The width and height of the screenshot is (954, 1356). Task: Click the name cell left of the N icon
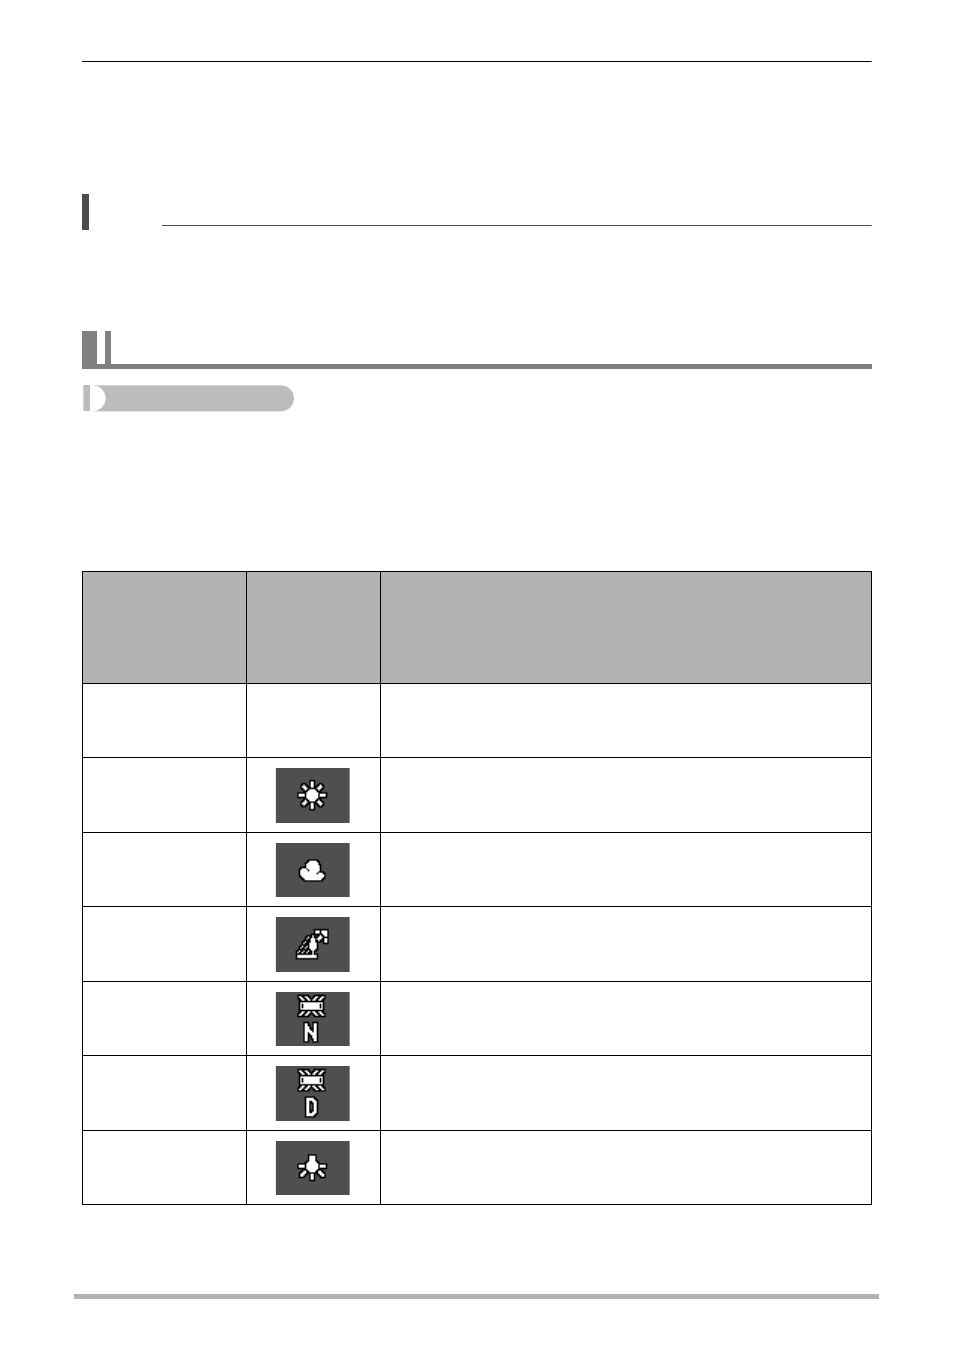coord(164,1019)
